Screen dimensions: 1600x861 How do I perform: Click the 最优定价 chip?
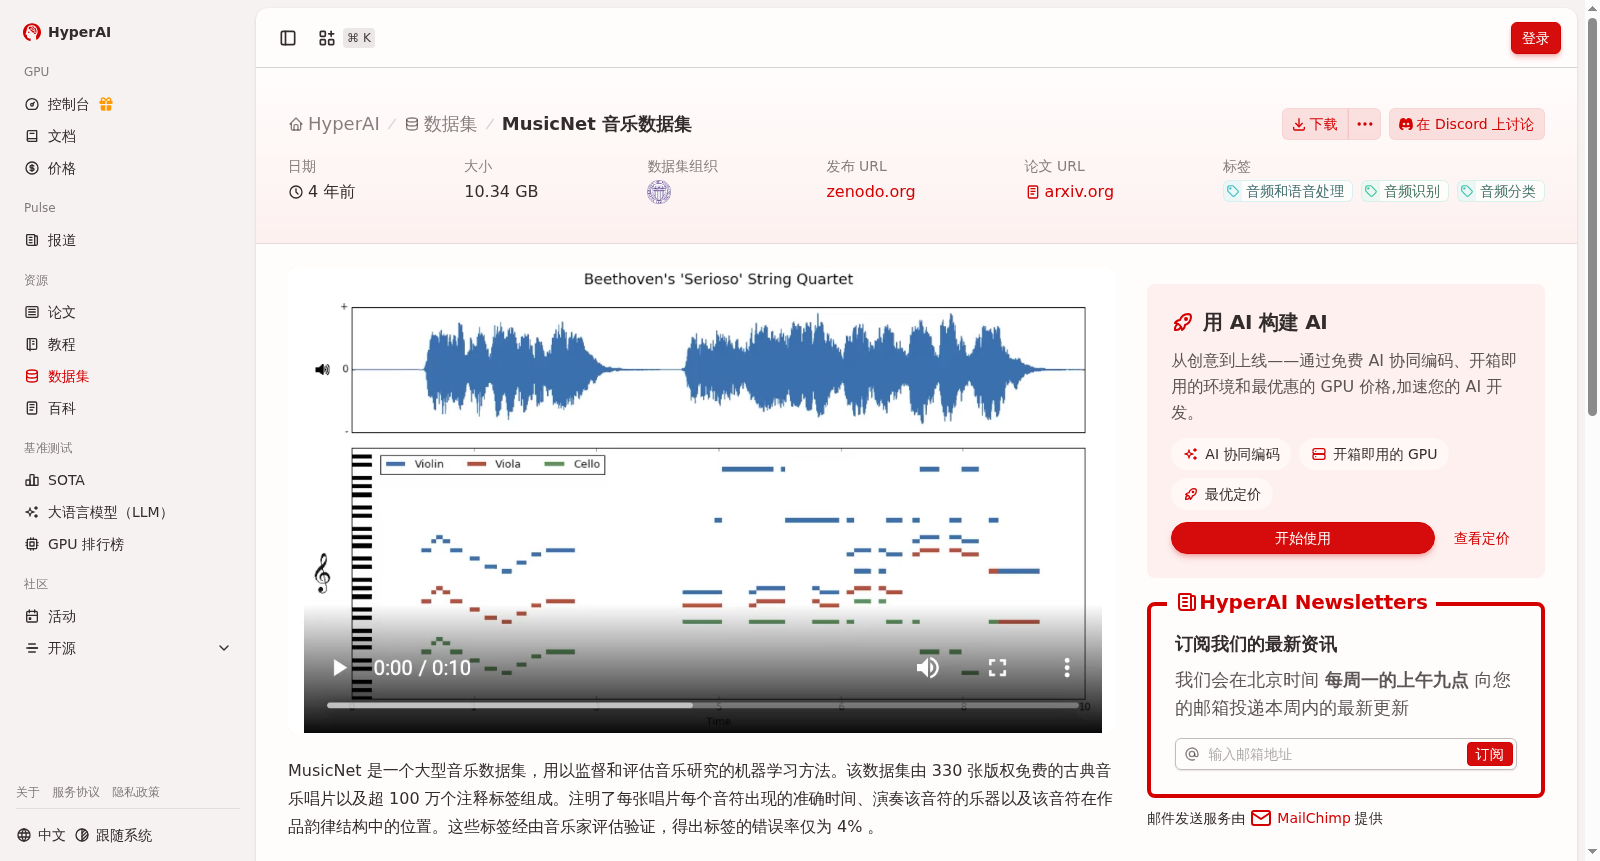1222,494
